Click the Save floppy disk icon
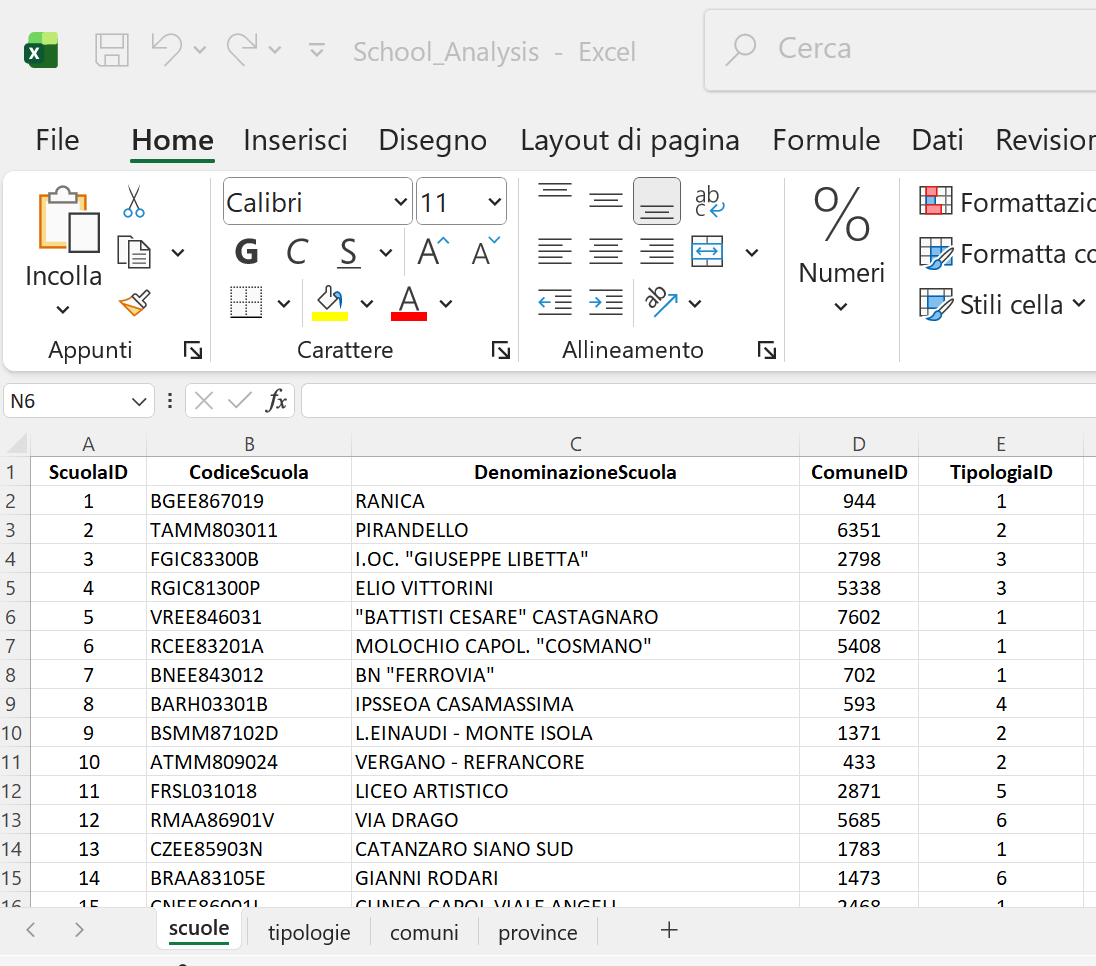 pyautogui.click(x=111, y=50)
